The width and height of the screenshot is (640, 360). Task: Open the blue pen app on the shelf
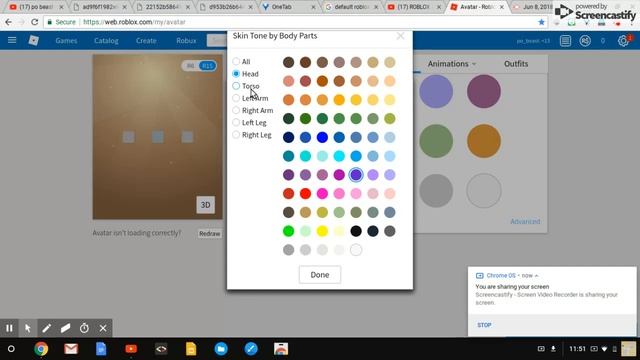(x=251, y=349)
